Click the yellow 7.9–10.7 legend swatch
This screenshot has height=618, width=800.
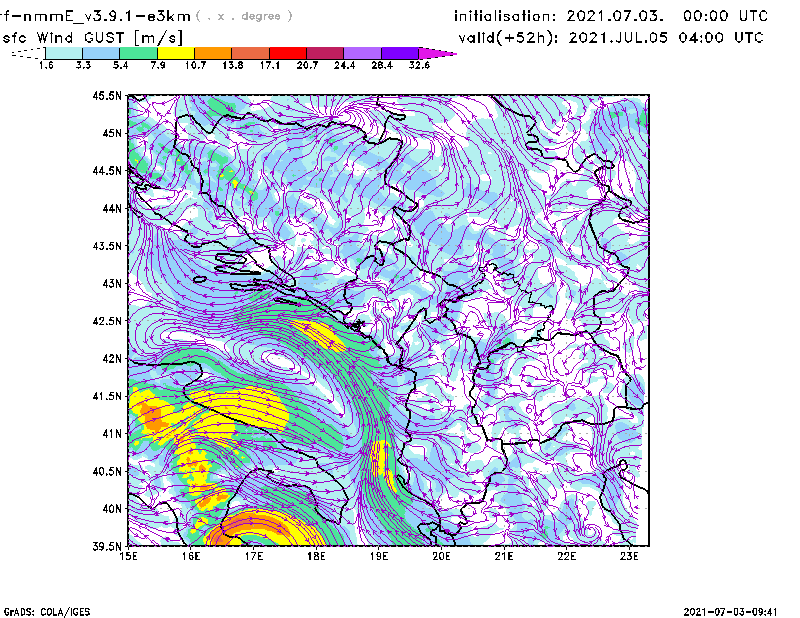[176, 53]
